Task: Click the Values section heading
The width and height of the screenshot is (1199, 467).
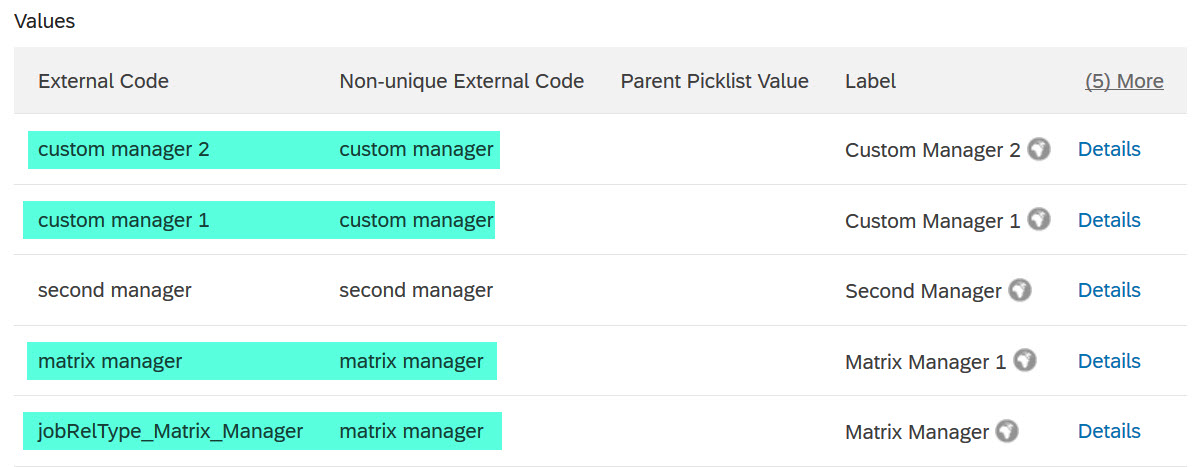Action: click(x=44, y=21)
